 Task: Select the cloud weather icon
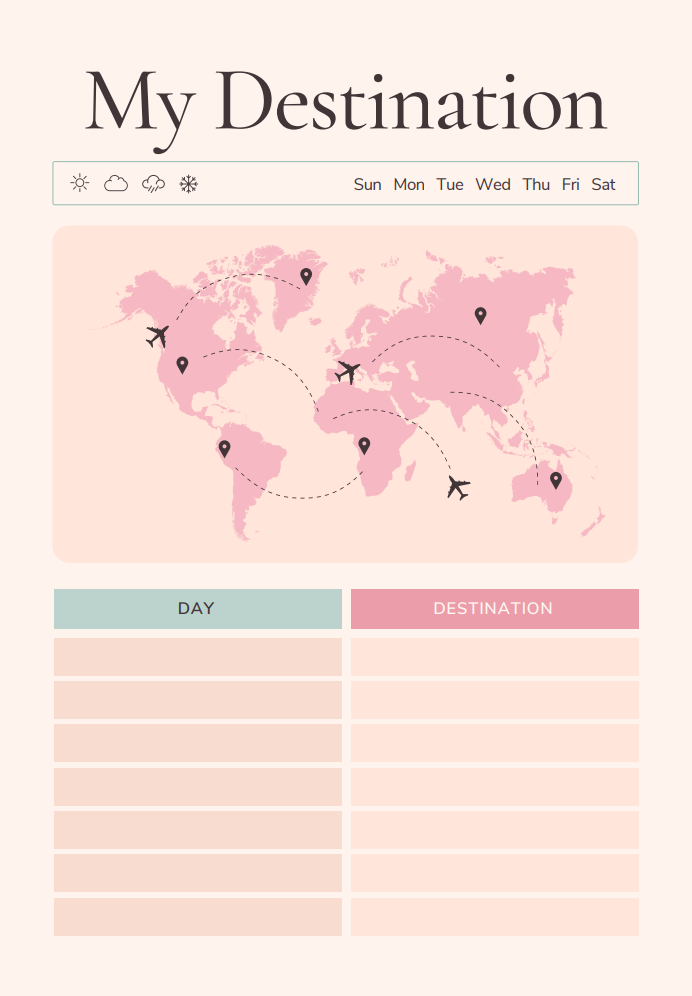click(116, 183)
